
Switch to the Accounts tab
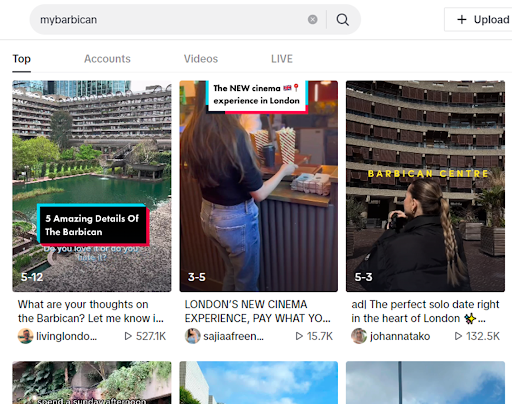107,59
